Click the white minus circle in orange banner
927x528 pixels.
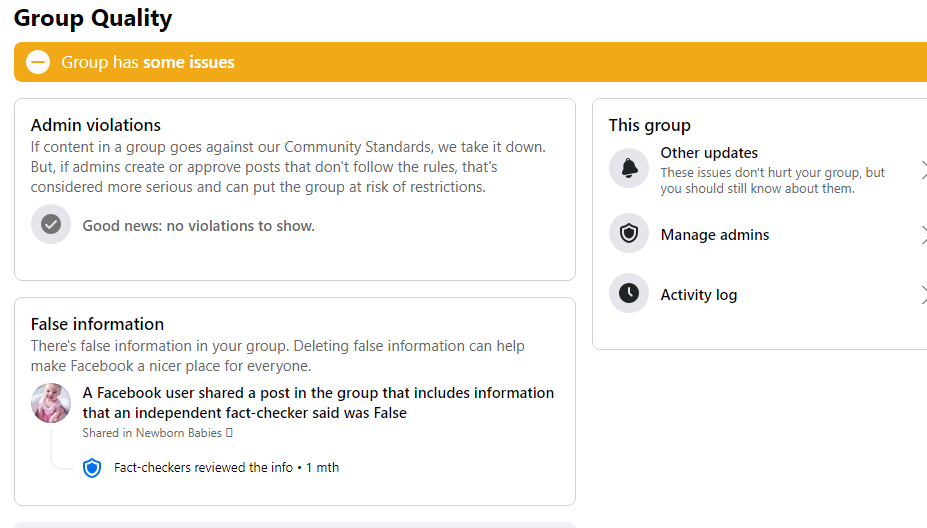[38, 62]
